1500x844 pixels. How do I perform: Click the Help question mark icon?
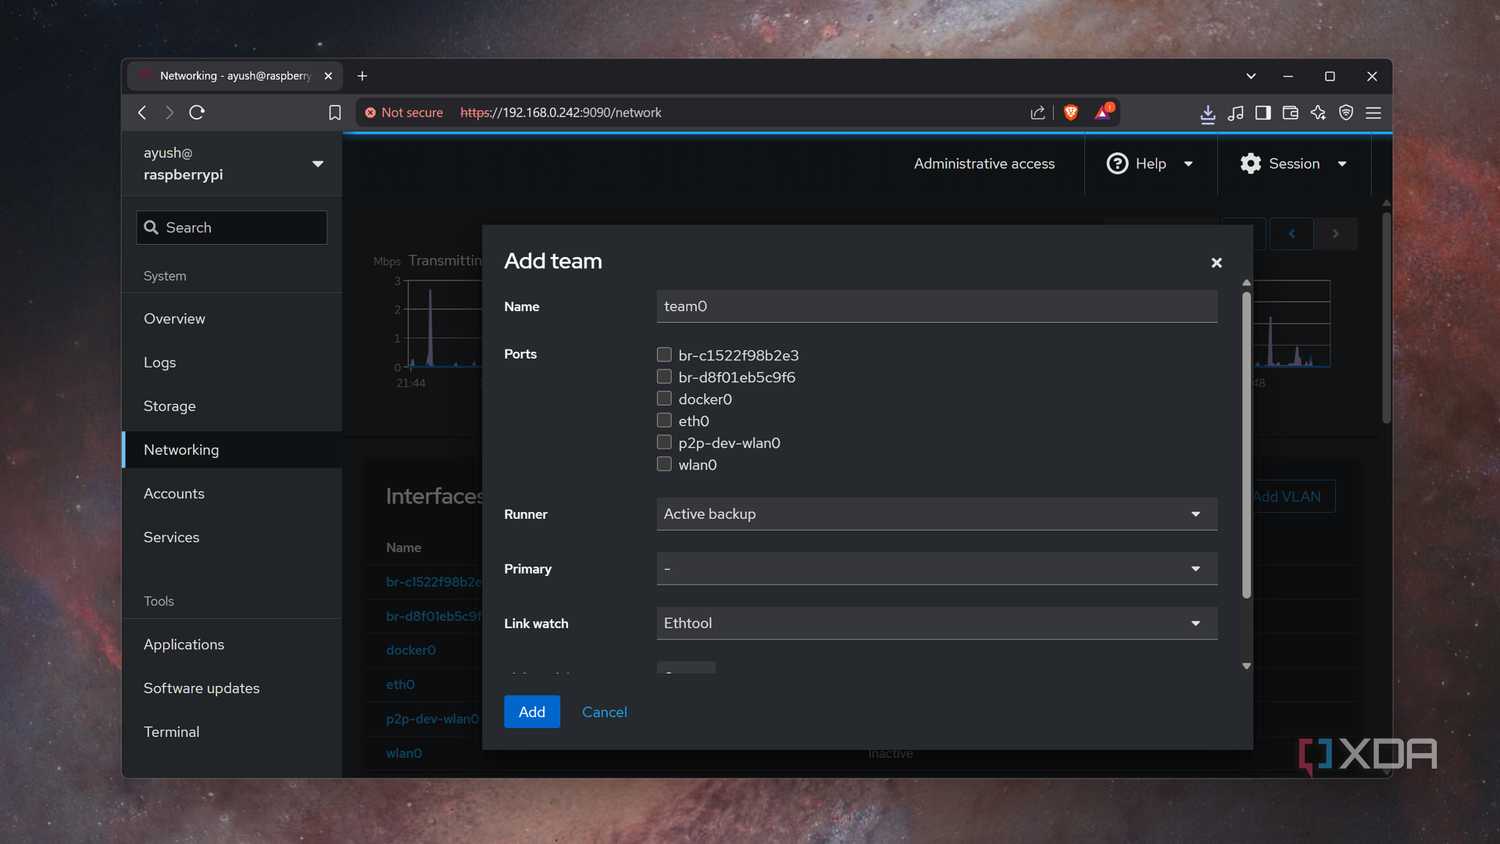pos(1117,163)
